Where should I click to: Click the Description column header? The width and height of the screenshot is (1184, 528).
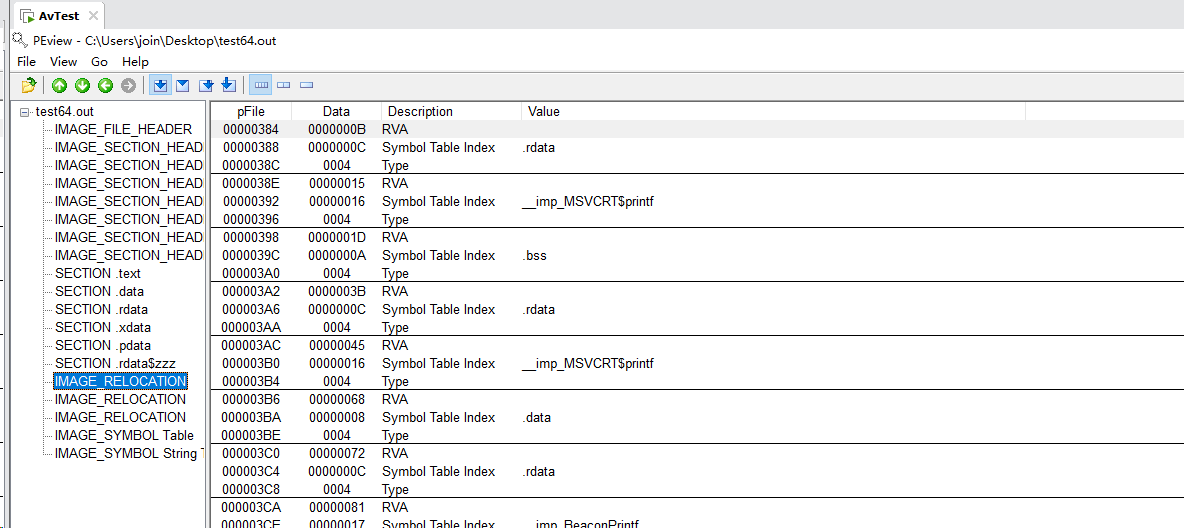click(x=451, y=111)
